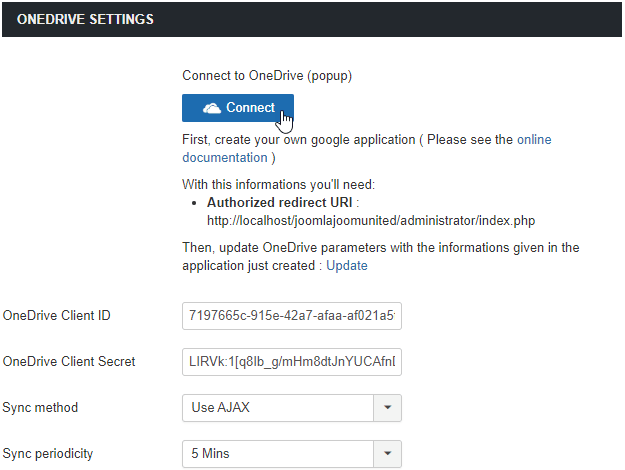Select the OneDrive Client Secret label
The height and width of the screenshot is (470, 625).
click(x=69, y=361)
